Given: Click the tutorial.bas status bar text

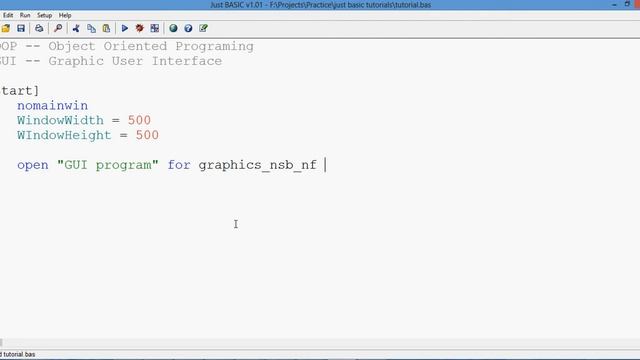Looking at the screenshot, I should coord(19,354).
